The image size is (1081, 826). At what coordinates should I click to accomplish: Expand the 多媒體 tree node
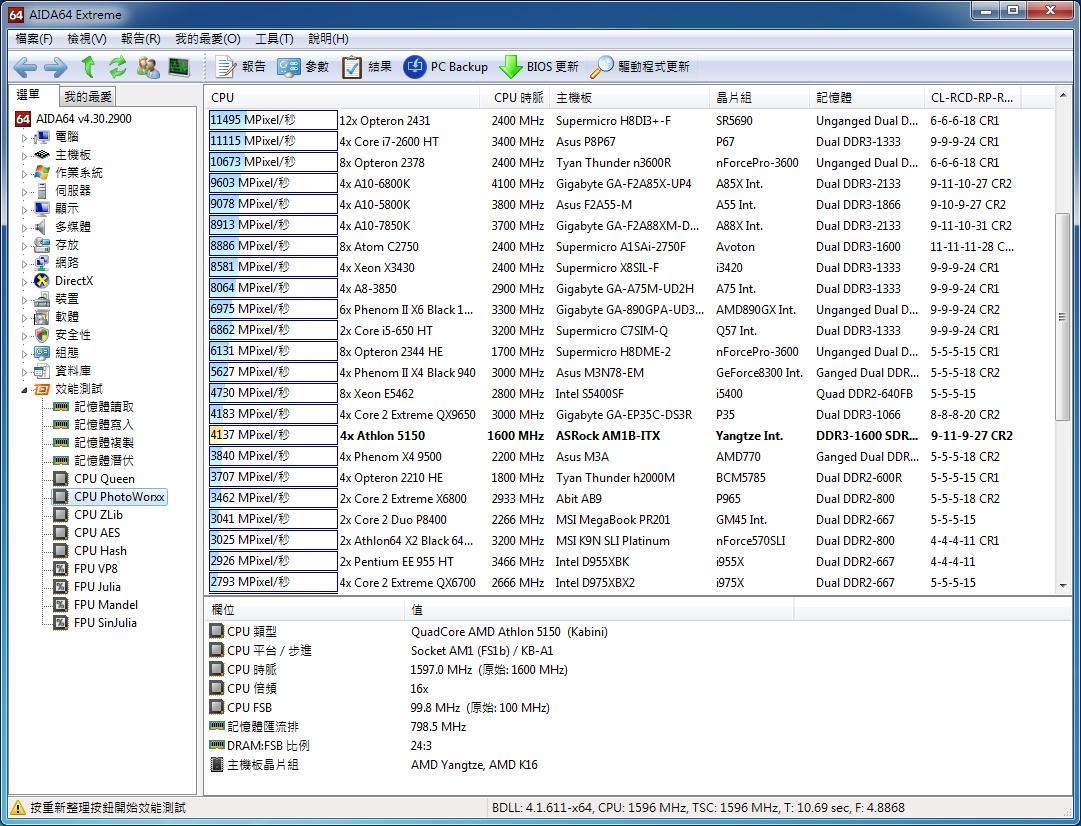(24, 227)
